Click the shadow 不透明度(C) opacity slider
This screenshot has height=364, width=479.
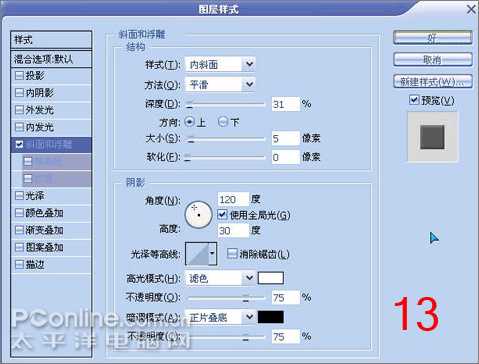coord(227,337)
